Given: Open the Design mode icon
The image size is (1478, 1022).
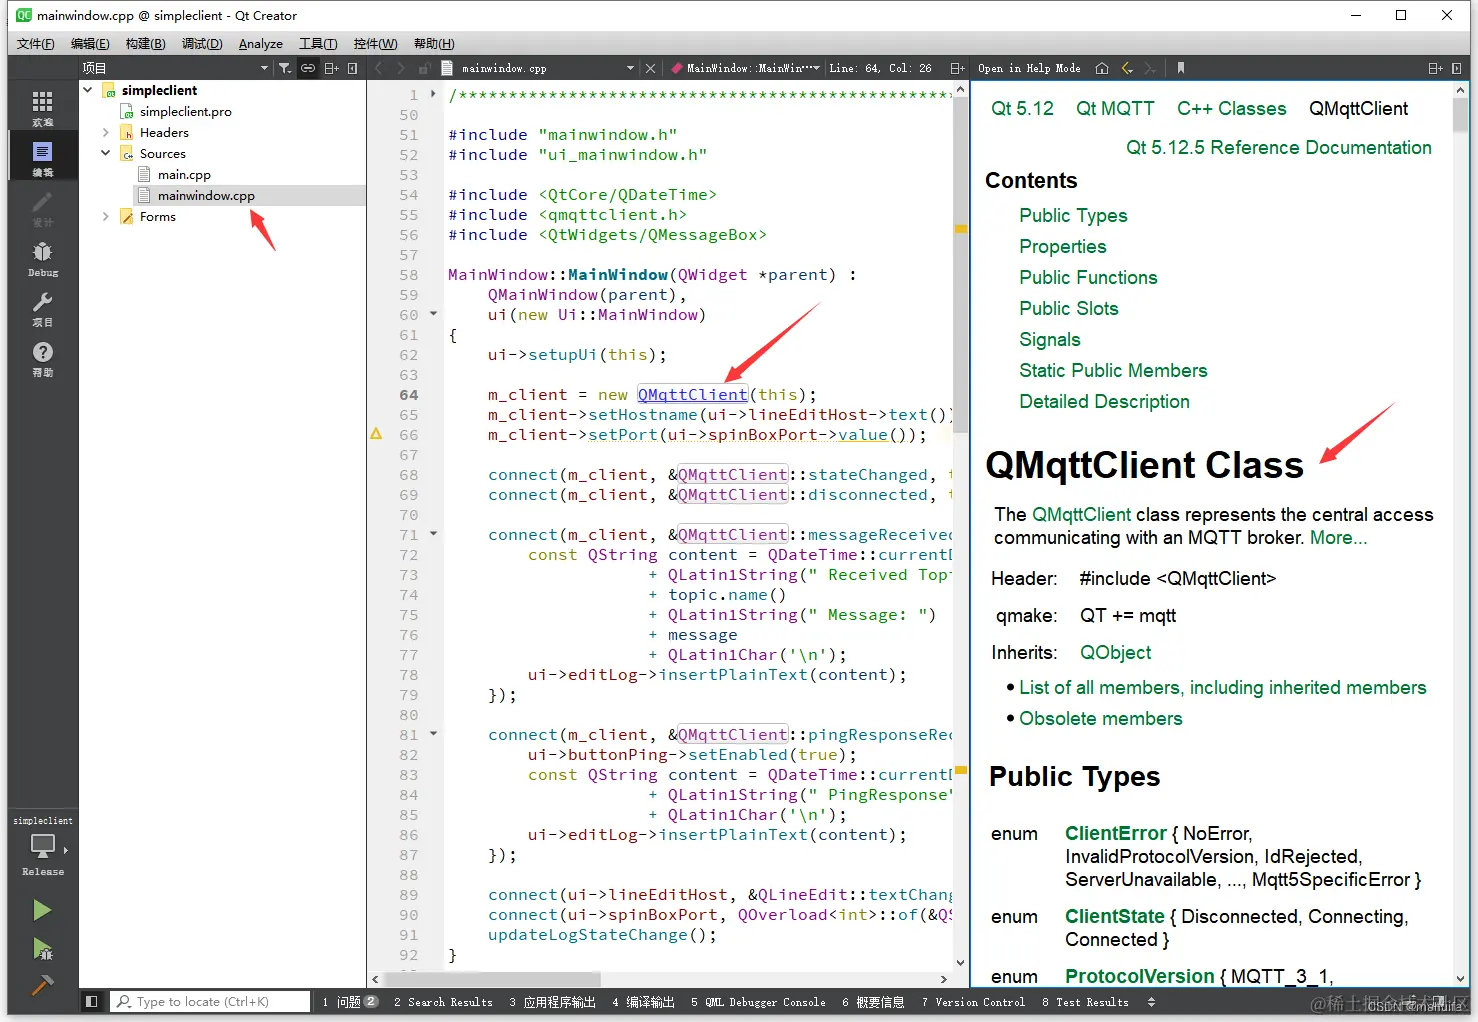Looking at the screenshot, I should pos(42,207).
